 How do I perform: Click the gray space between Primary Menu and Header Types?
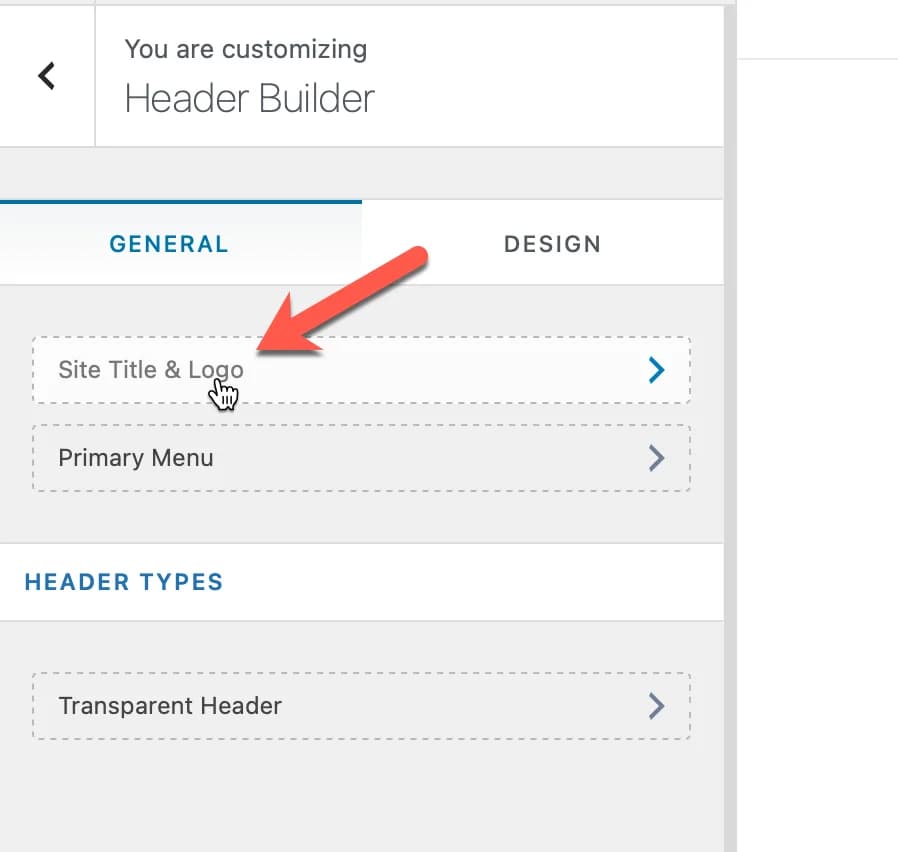click(x=360, y=518)
